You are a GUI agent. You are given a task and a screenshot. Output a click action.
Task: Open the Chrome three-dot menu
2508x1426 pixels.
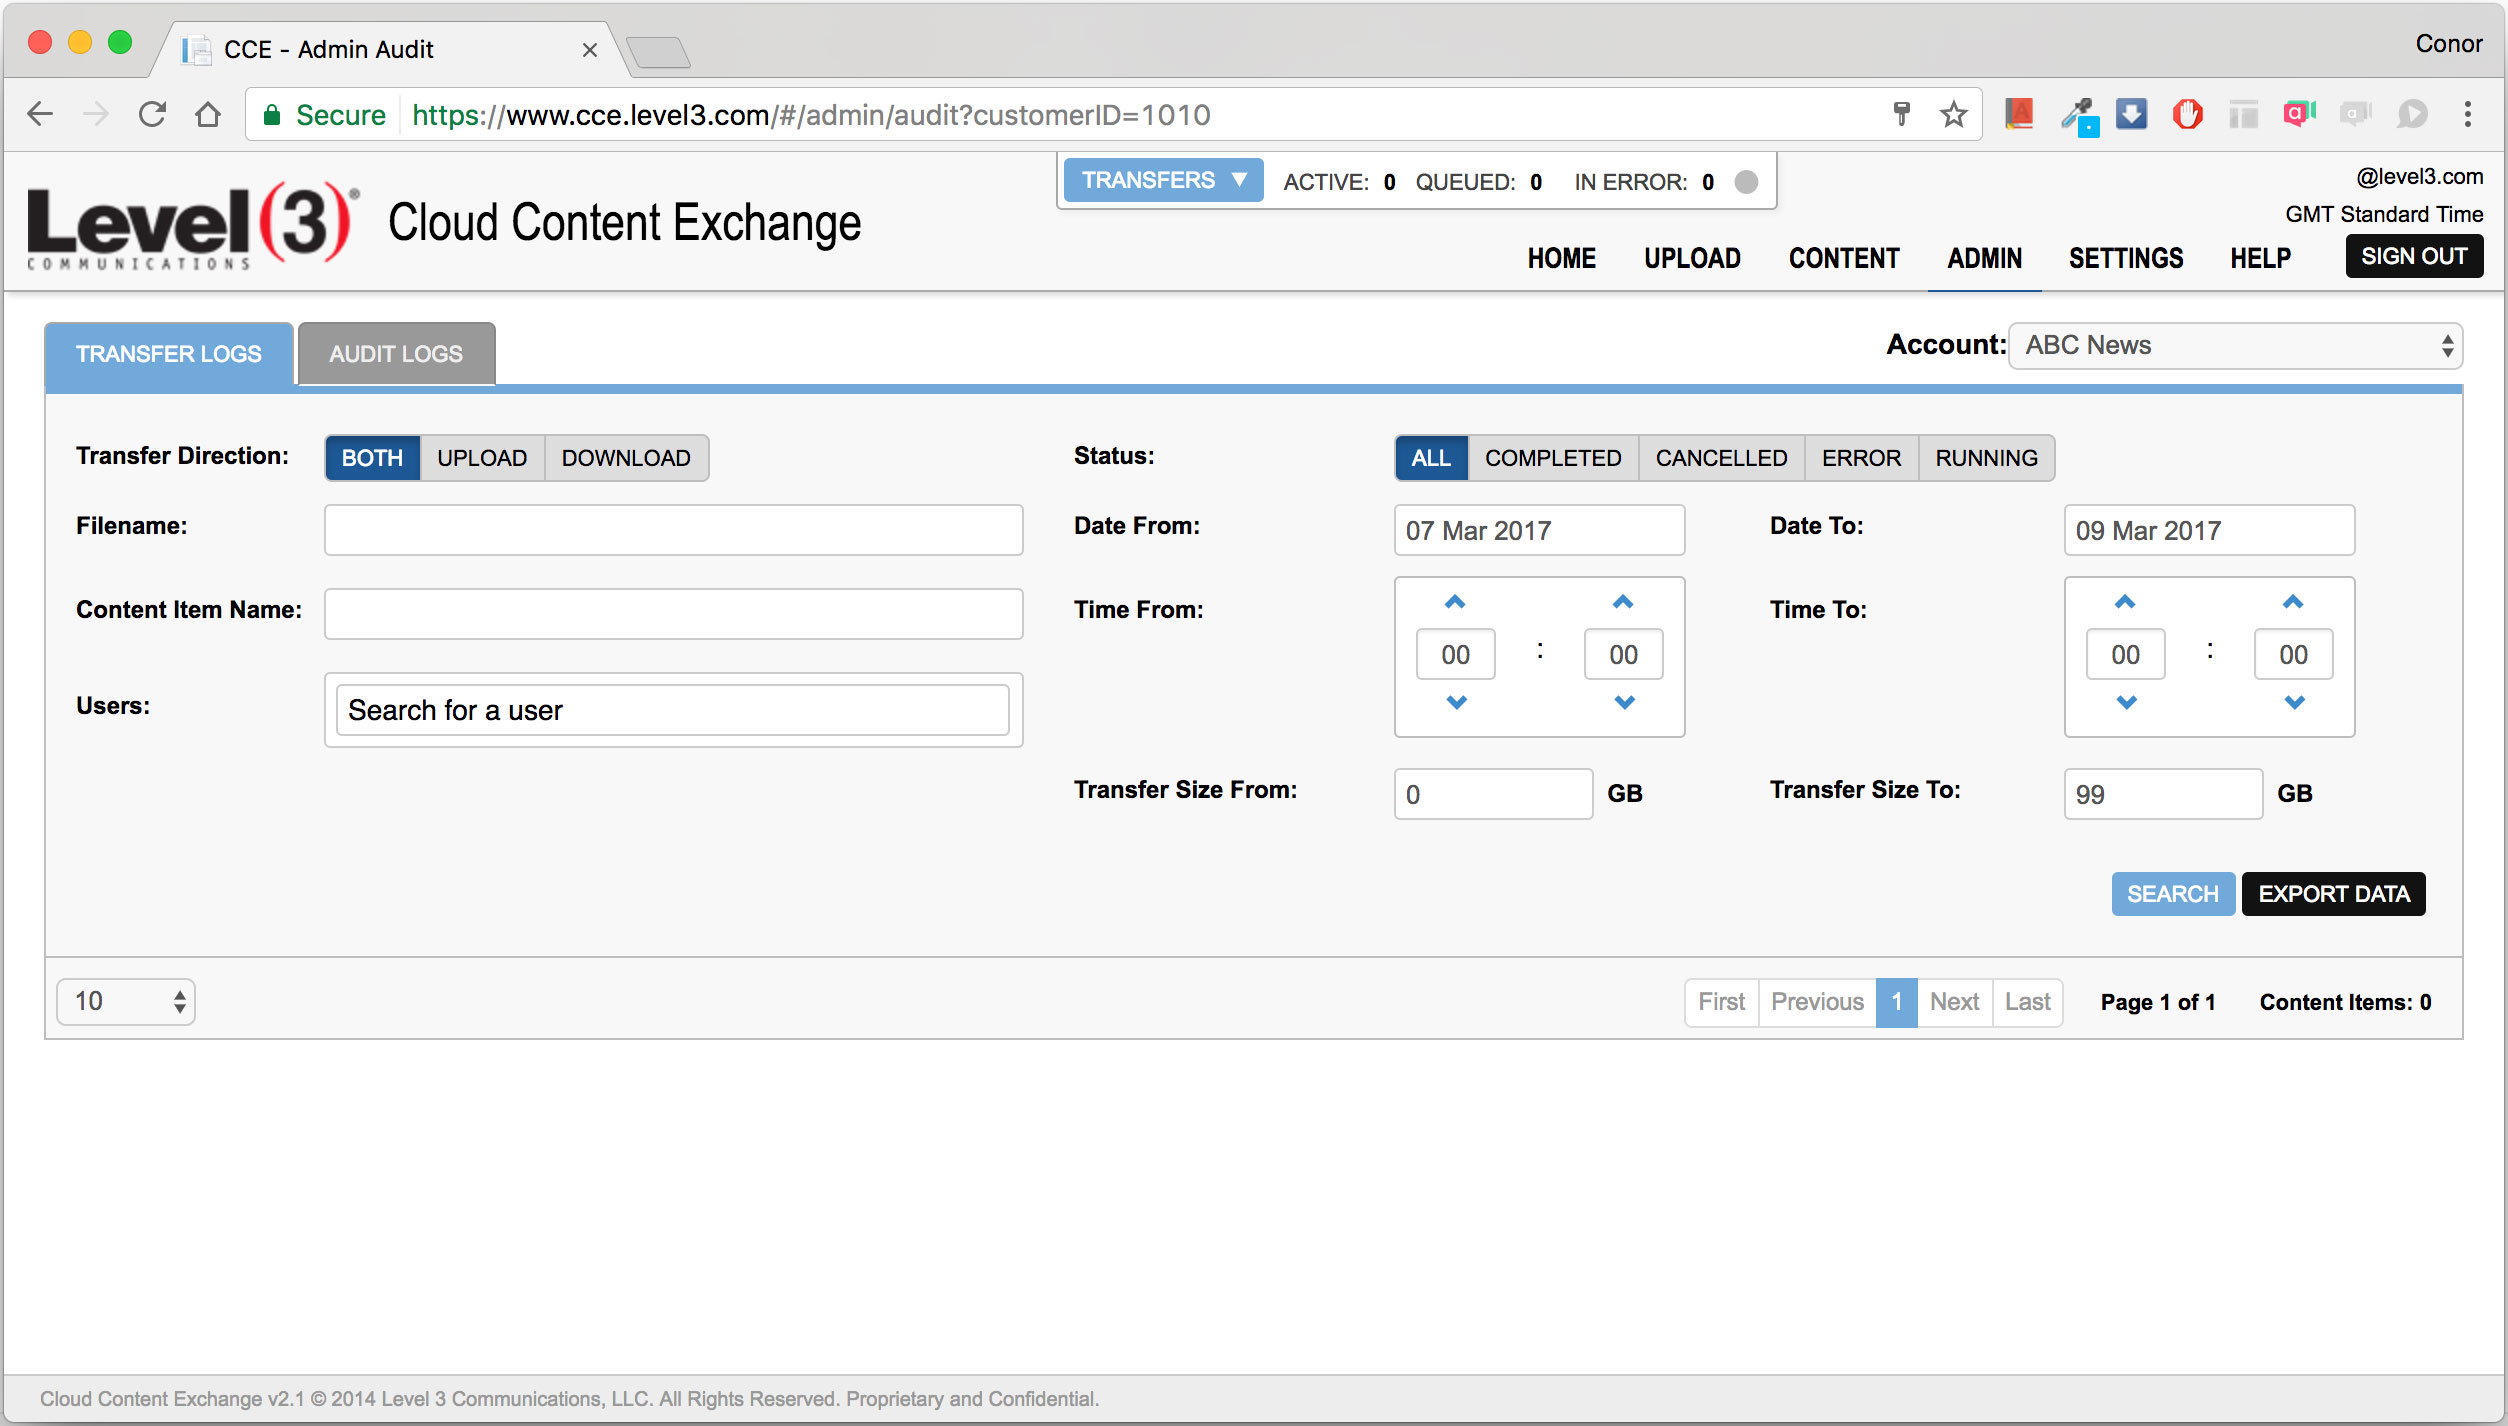(x=2467, y=114)
